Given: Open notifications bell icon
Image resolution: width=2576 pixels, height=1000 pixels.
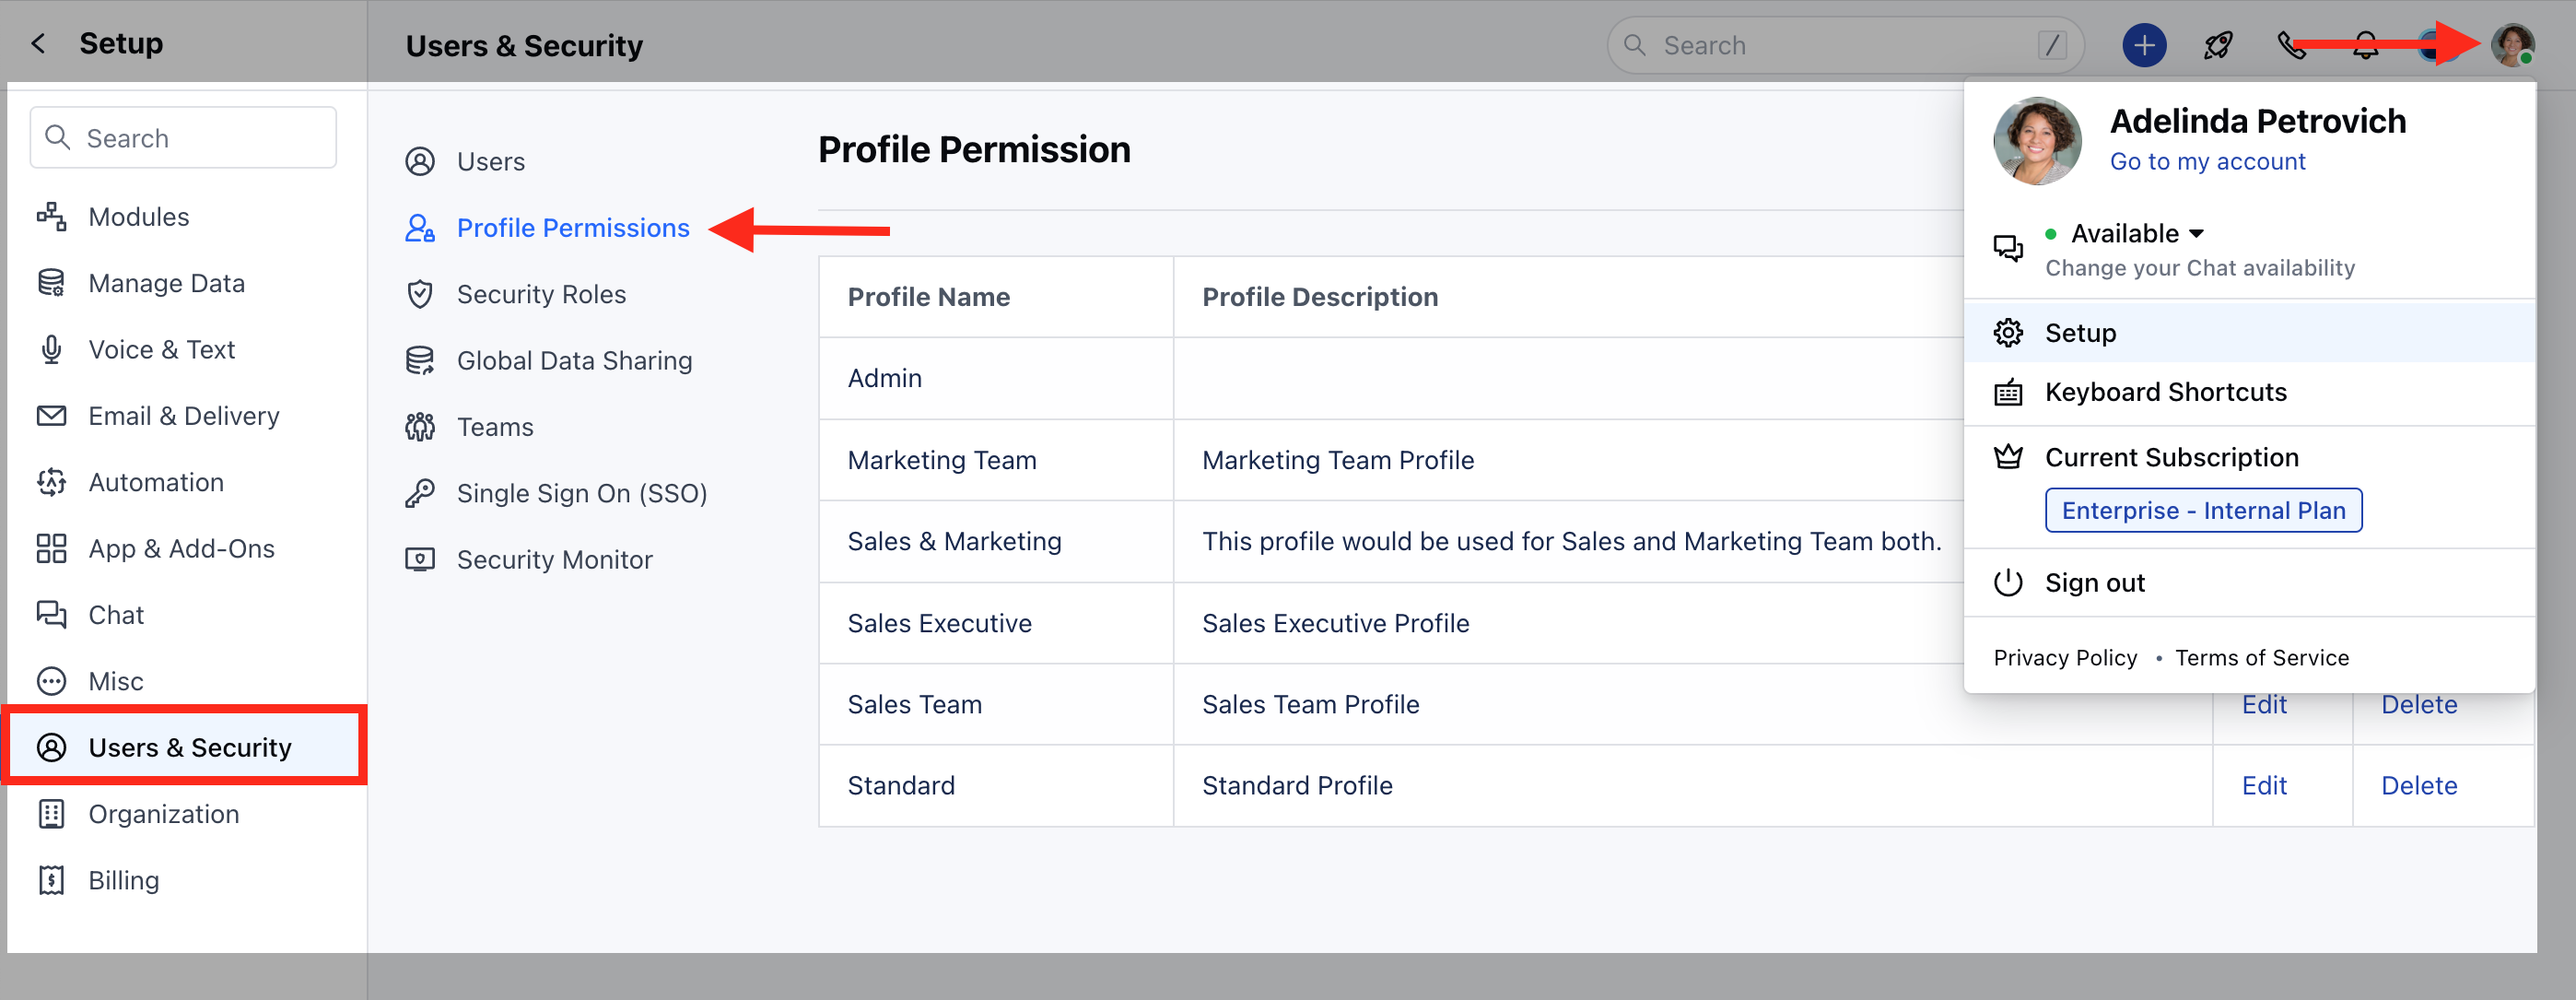Looking at the screenshot, I should point(2365,46).
